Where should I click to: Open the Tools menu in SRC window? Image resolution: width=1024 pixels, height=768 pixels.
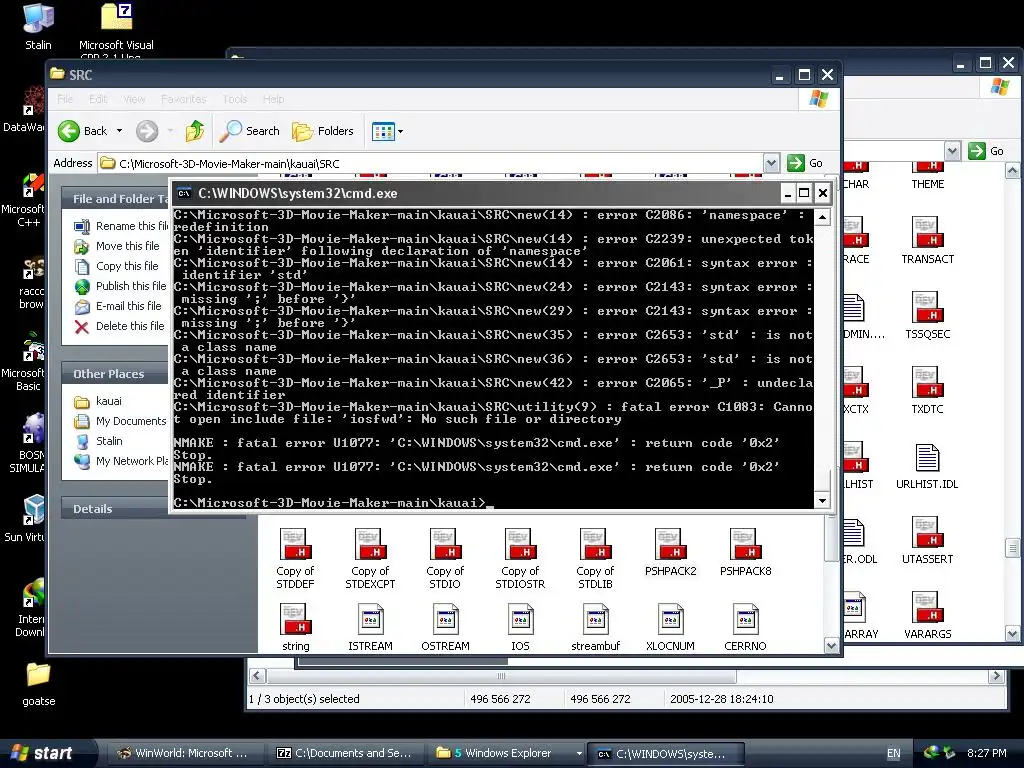234,99
